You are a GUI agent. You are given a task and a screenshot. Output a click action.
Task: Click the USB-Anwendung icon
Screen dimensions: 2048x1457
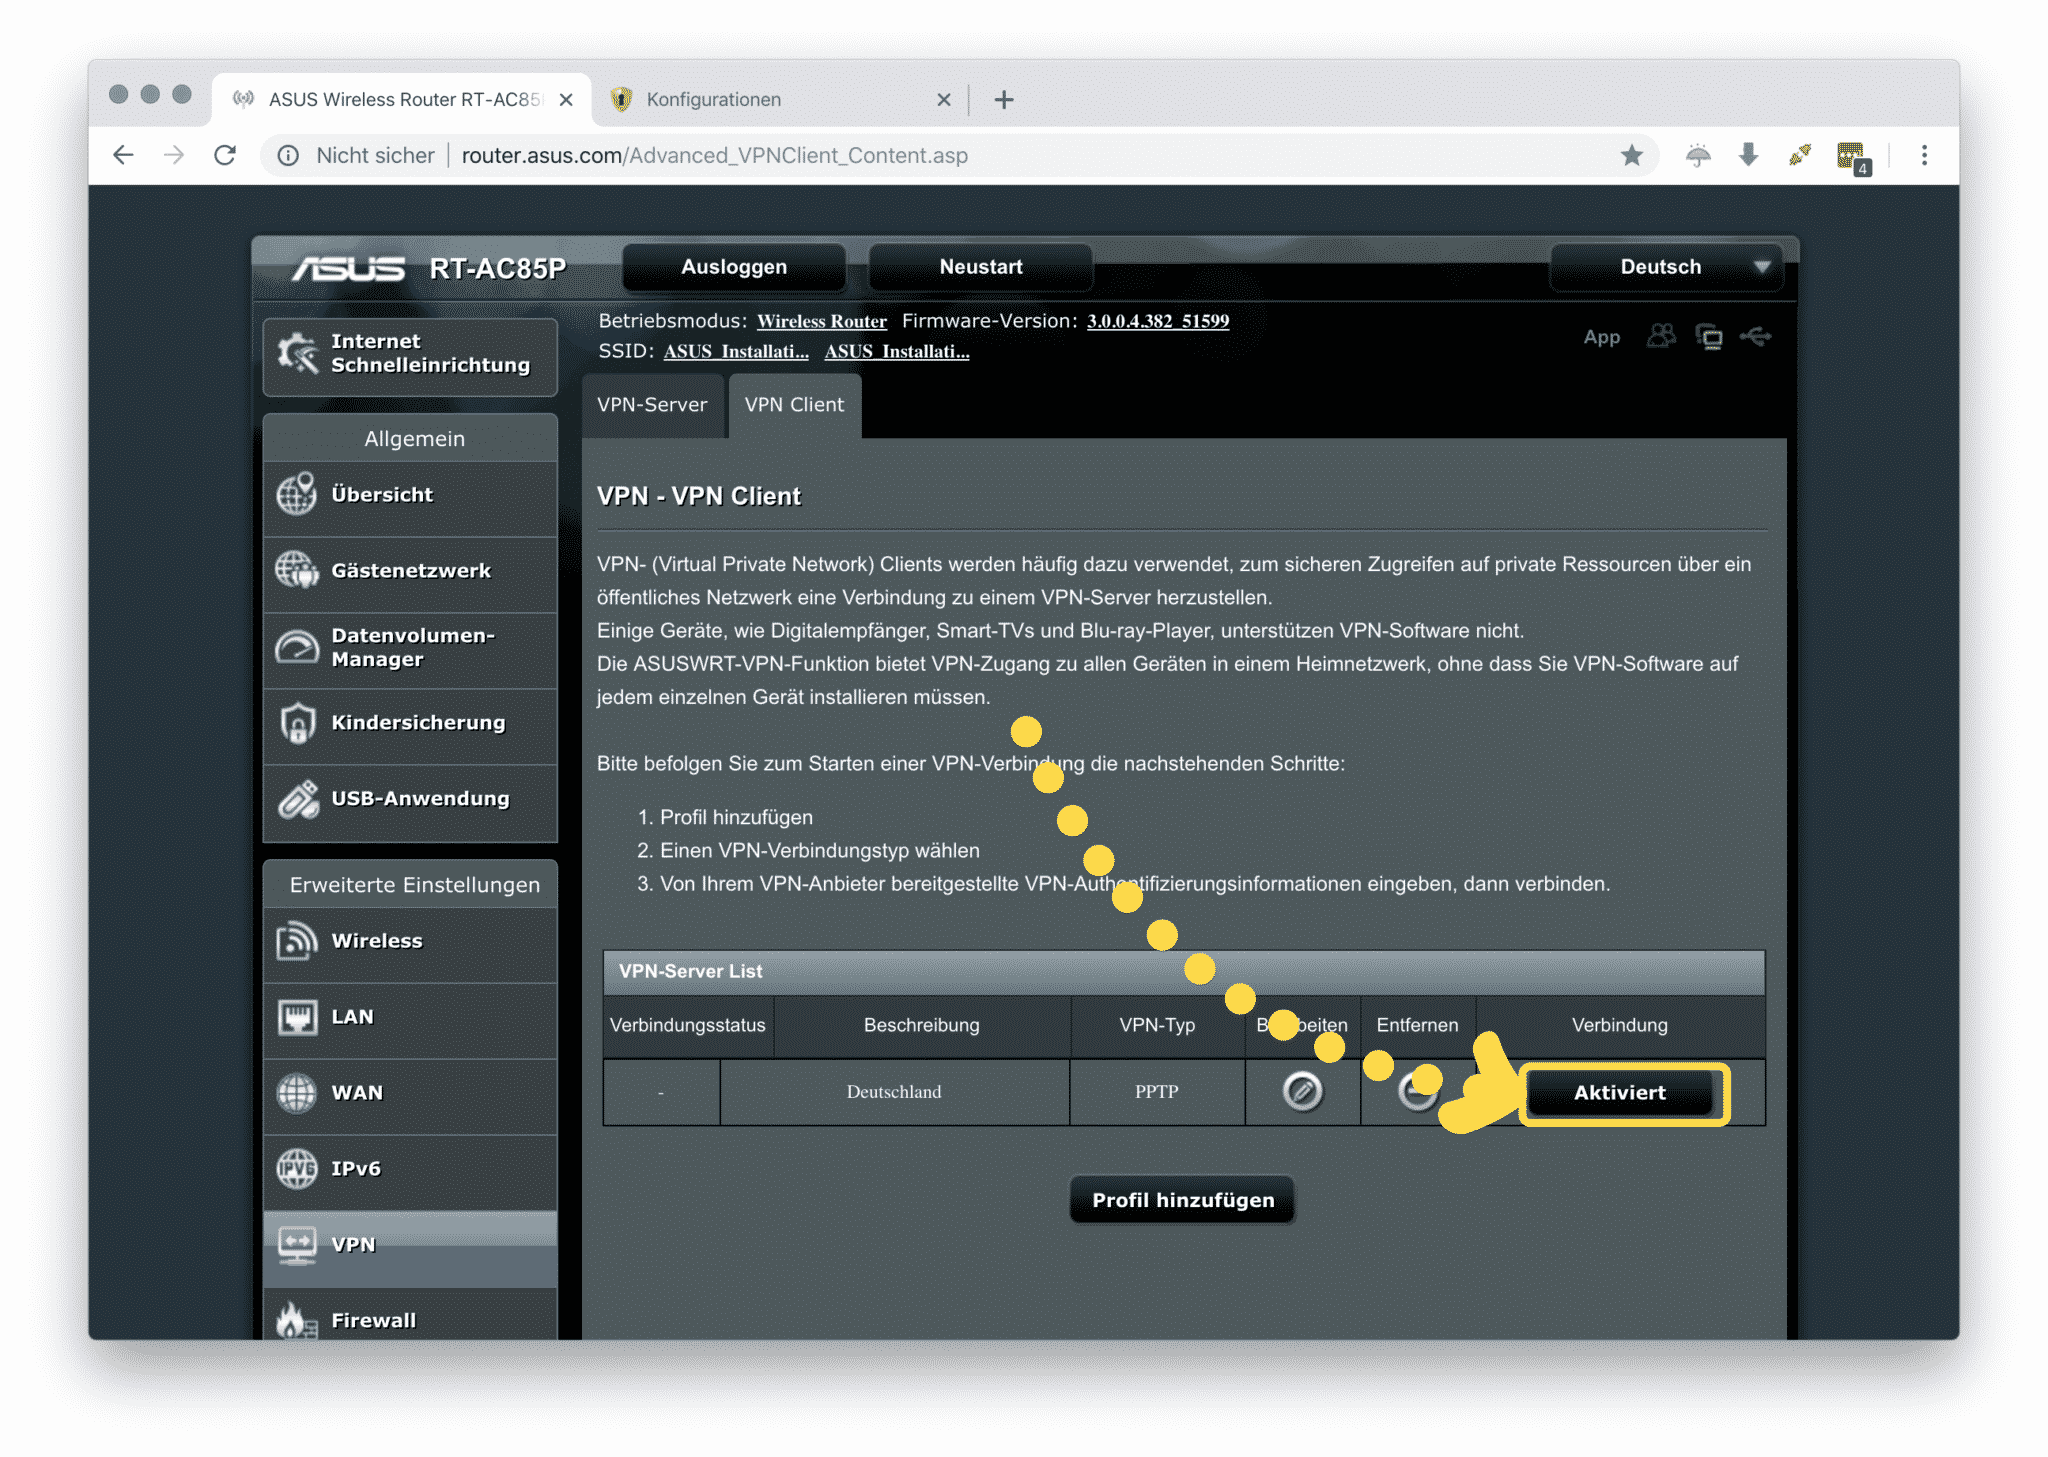pyautogui.click(x=297, y=798)
